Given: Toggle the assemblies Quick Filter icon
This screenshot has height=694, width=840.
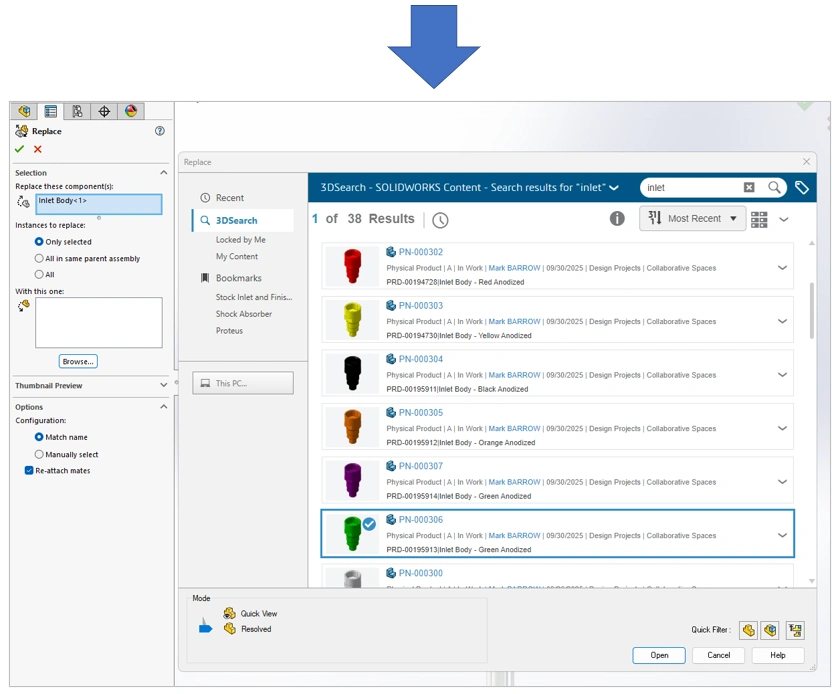Looking at the screenshot, I should click(770, 630).
